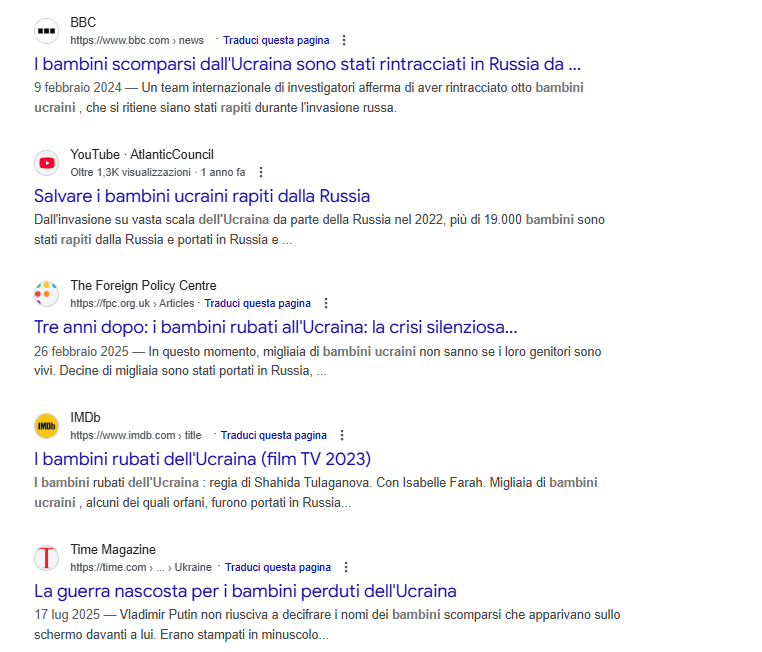Open 'Tre anni dopo' Foreign Policy article
The image size is (762, 652).
[x=275, y=327]
